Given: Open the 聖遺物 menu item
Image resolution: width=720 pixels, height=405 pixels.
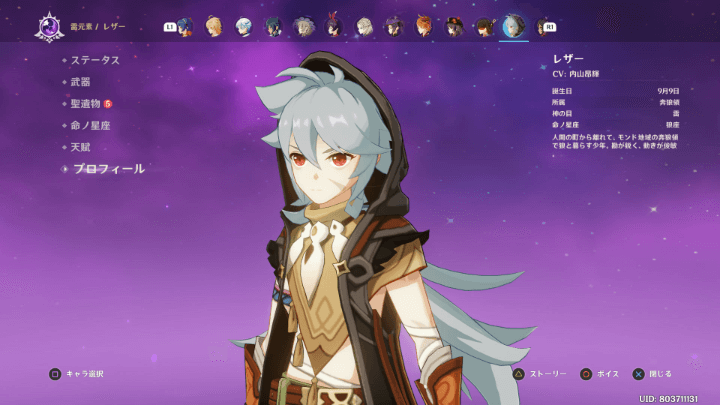Looking at the screenshot, I should coord(85,104).
